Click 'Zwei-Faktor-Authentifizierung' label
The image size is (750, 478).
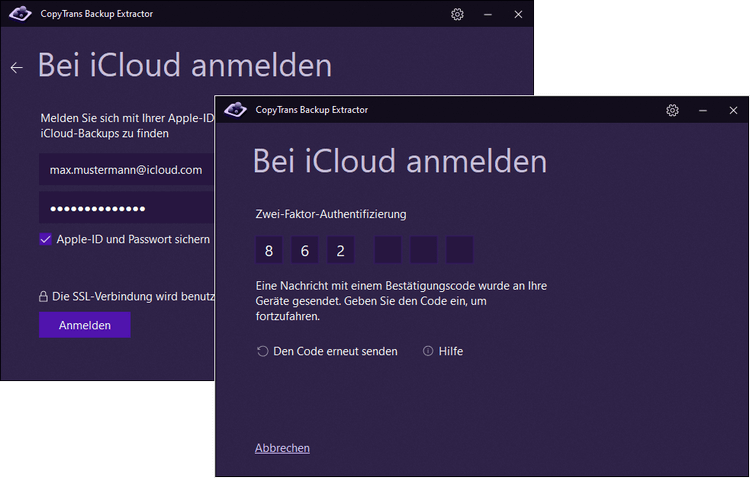click(x=331, y=214)
